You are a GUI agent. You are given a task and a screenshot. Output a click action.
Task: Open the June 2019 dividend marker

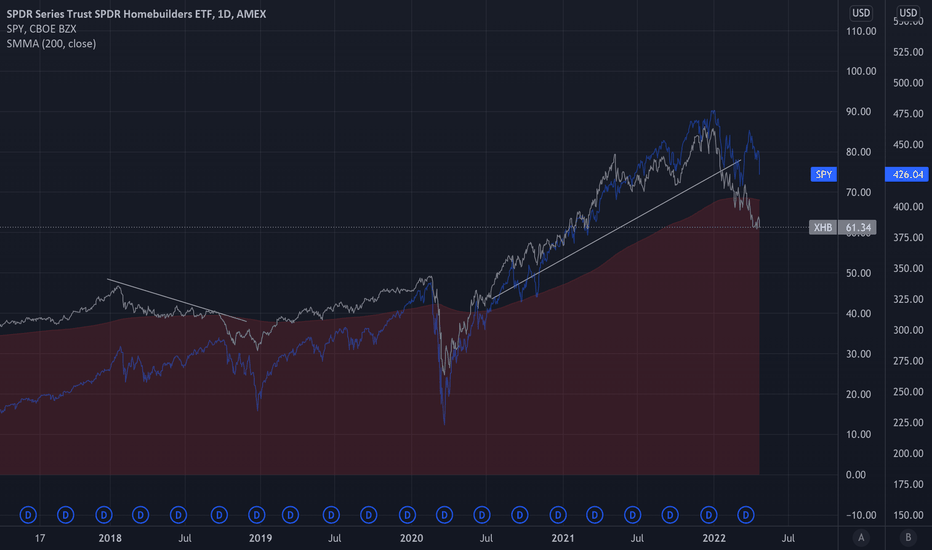tap(331, 514)
